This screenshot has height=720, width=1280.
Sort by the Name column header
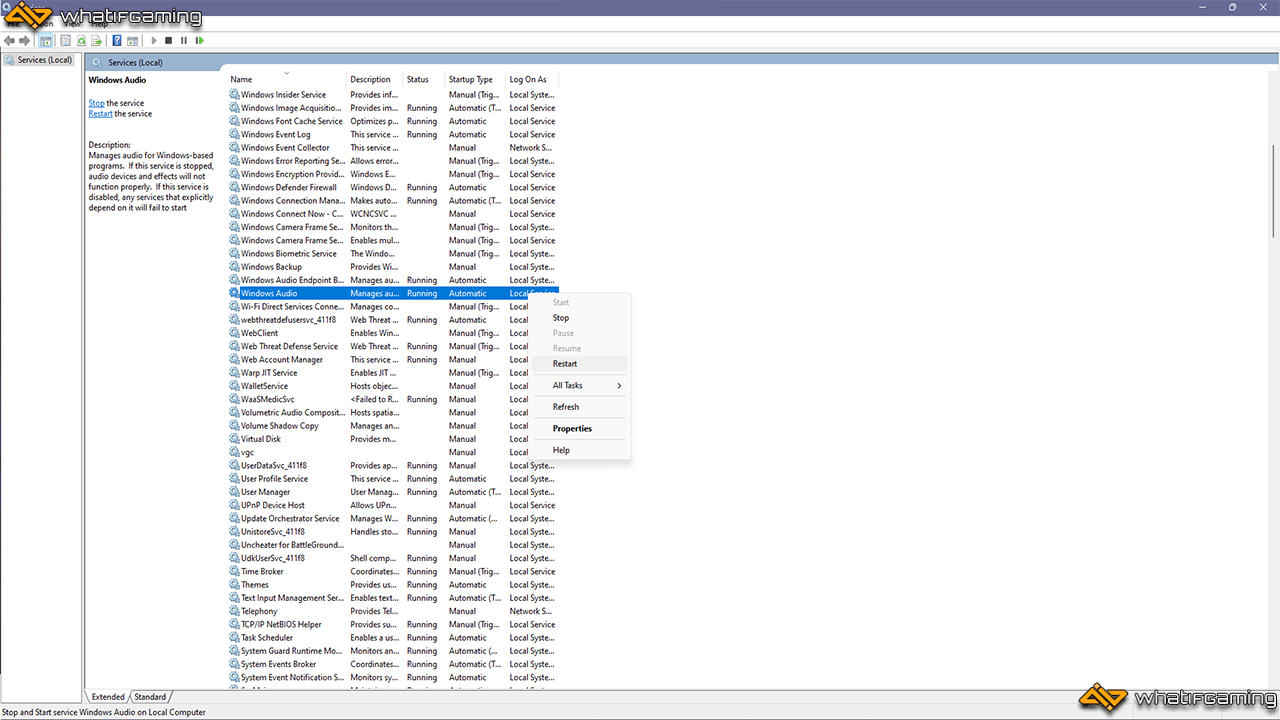point(287,80)
